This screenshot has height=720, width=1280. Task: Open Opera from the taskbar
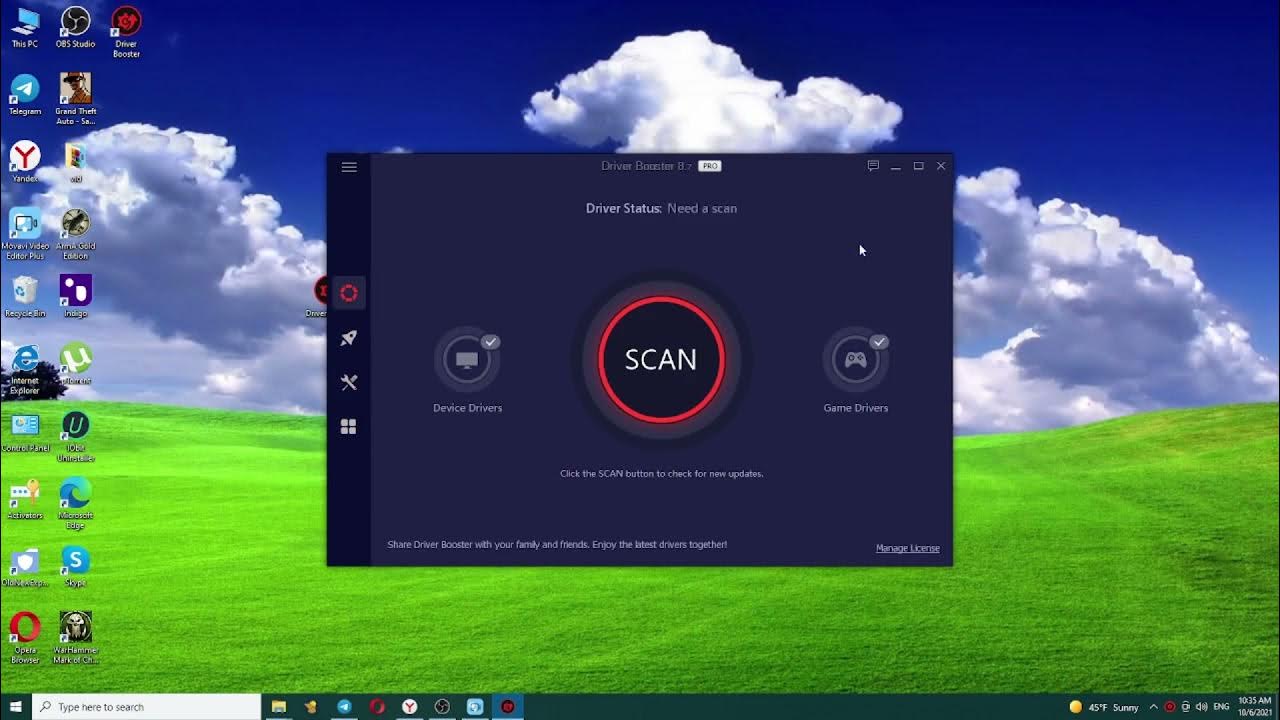click(x=377, y=707)
